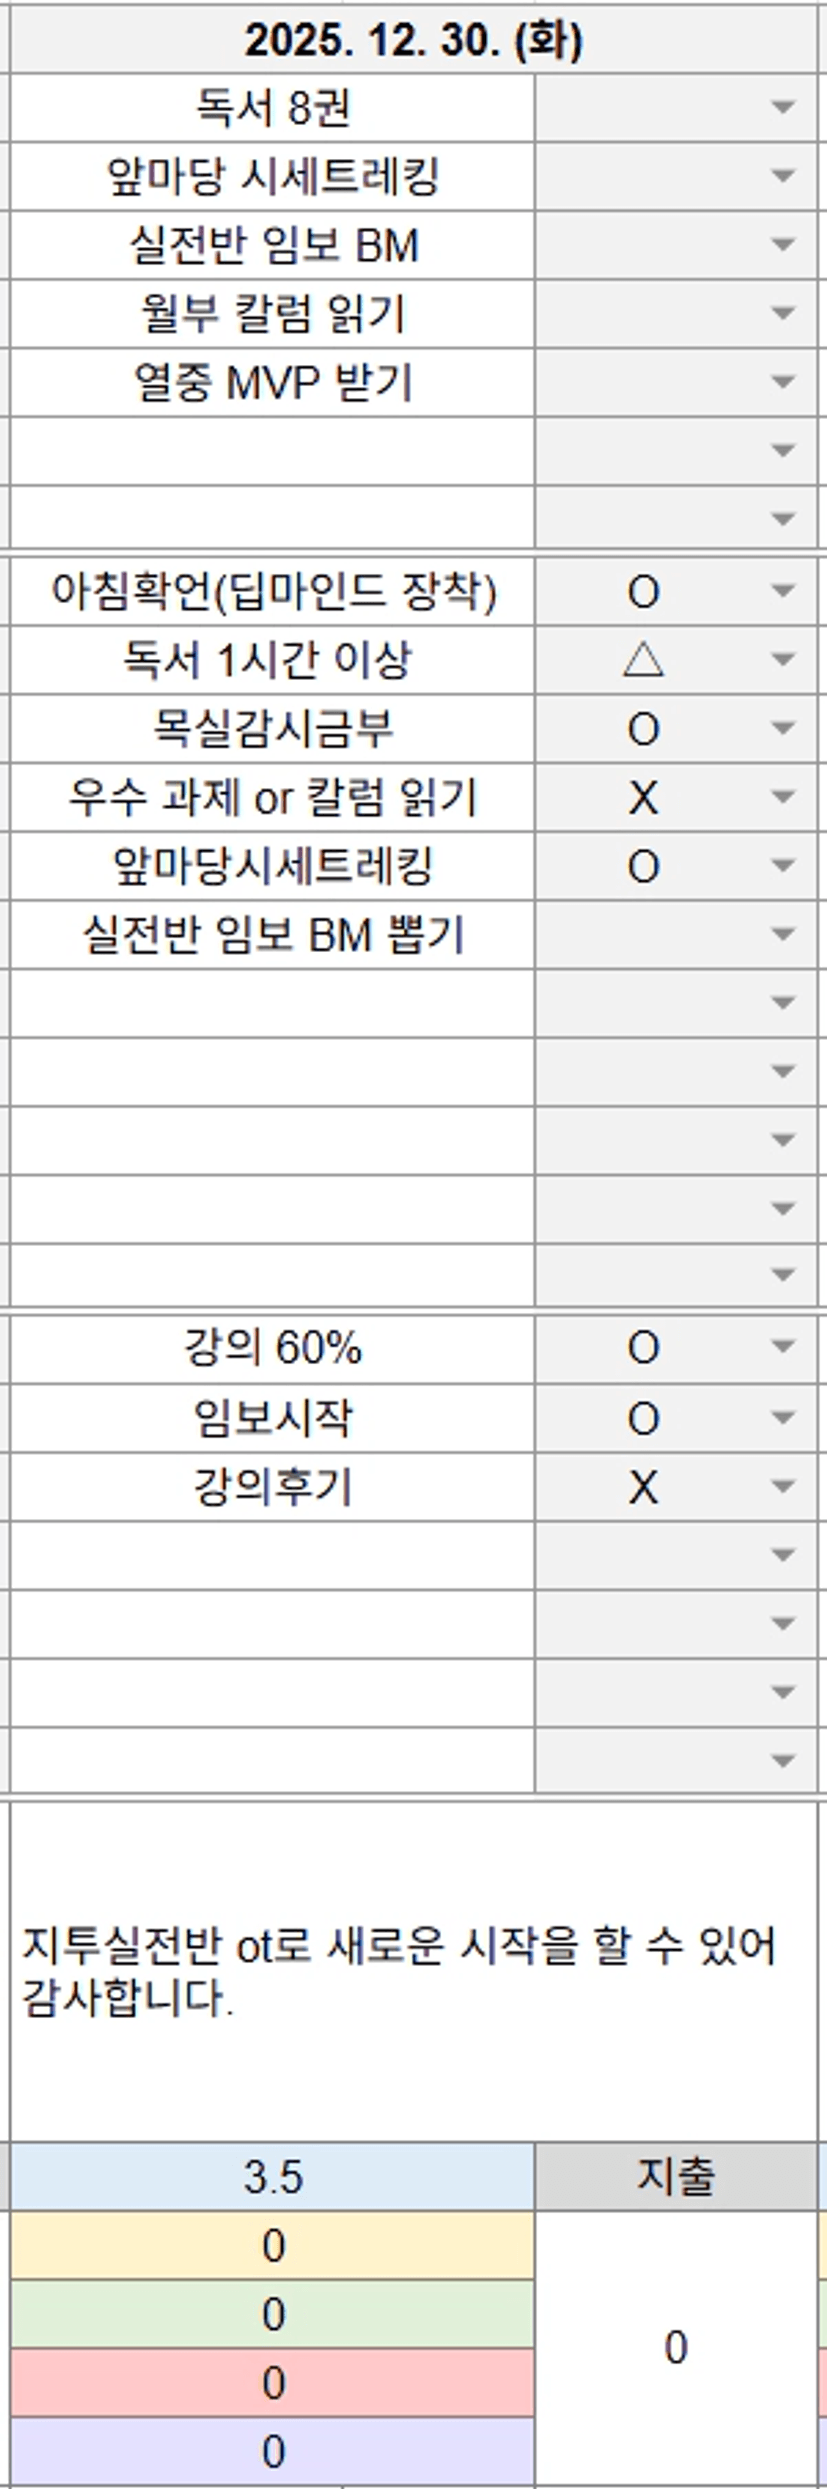This screenshot has height=2489, width=827.
Task: Open dropdown for 월부 칼럼 읽기 row
Action: [783, 314]
